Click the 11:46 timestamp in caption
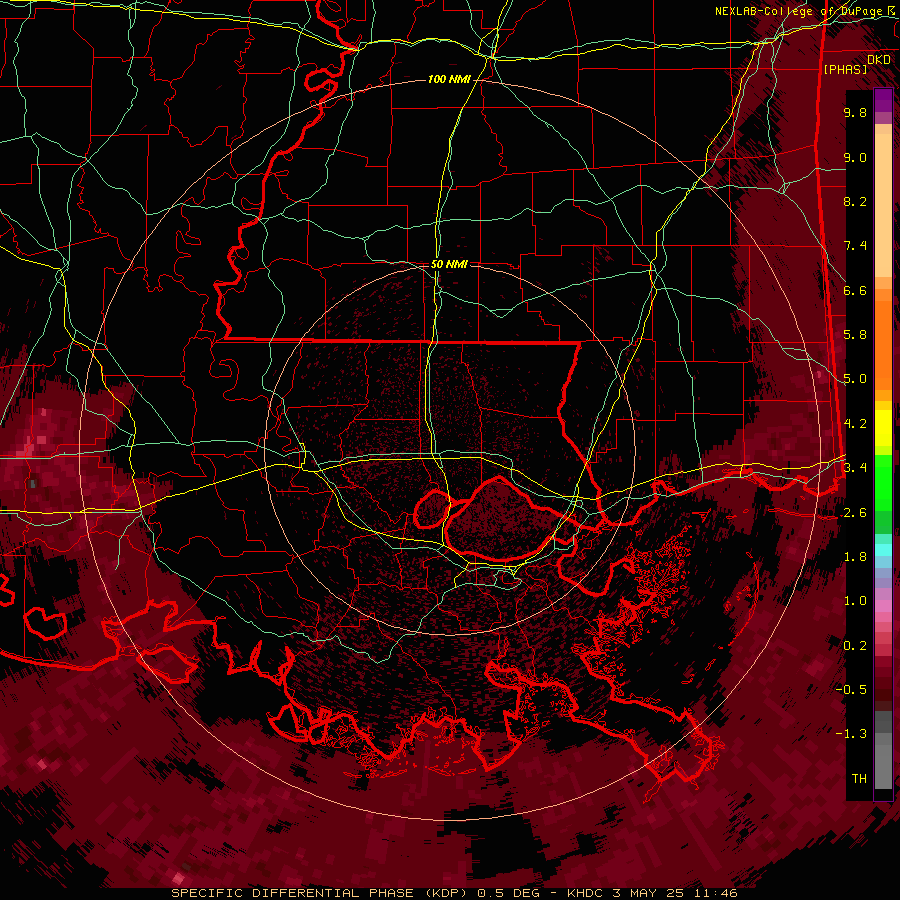This screenshot has height=900, width=900. click(715, 893)
